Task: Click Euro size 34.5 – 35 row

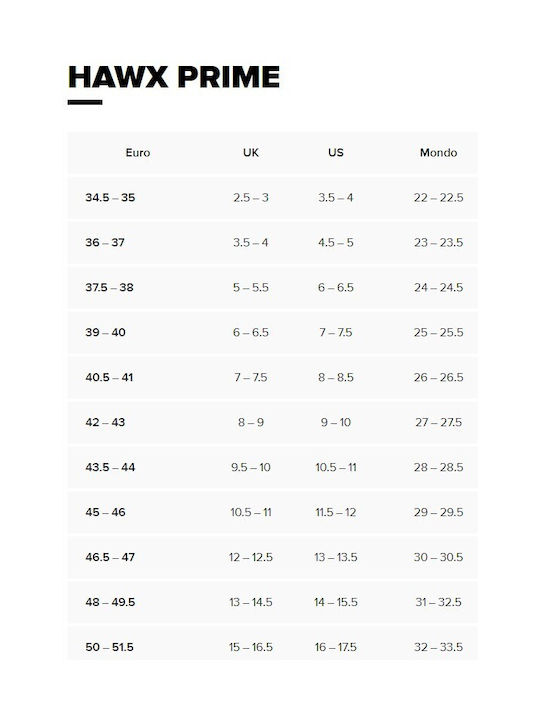Action: pyautogui.click(x=273, y=198)
